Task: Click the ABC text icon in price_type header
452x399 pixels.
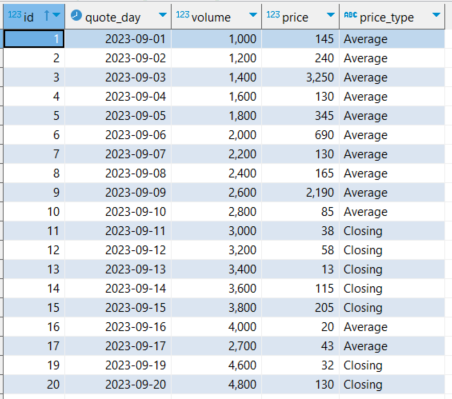Action: (350, 15)
